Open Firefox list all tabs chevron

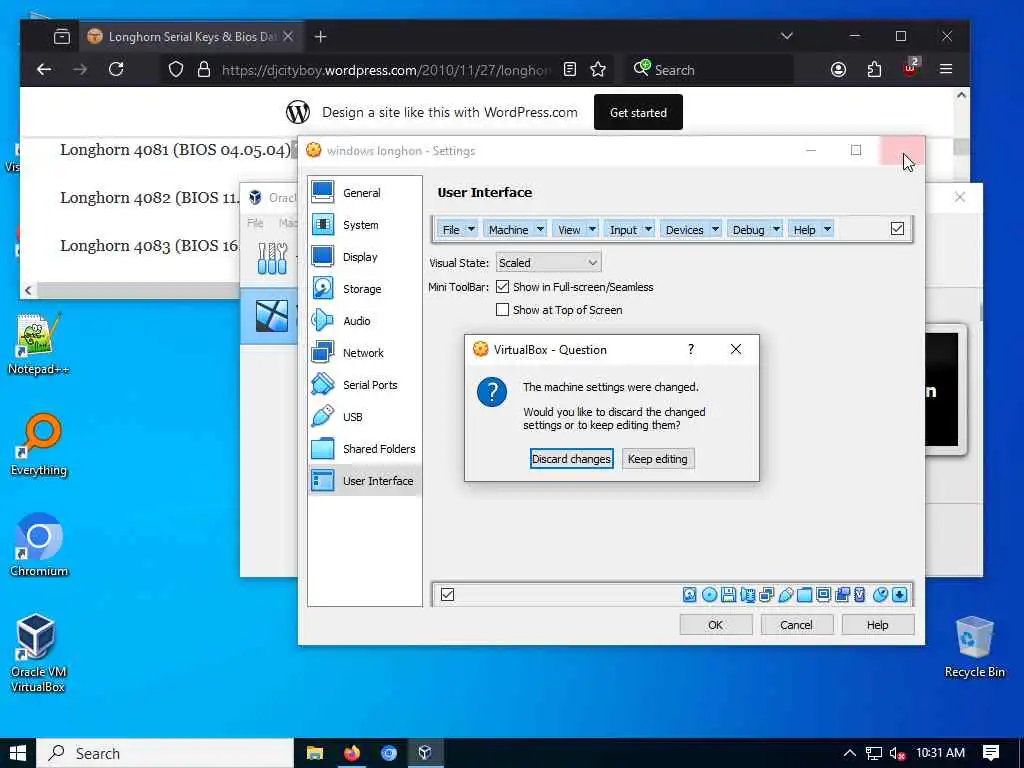pos(787,36)
